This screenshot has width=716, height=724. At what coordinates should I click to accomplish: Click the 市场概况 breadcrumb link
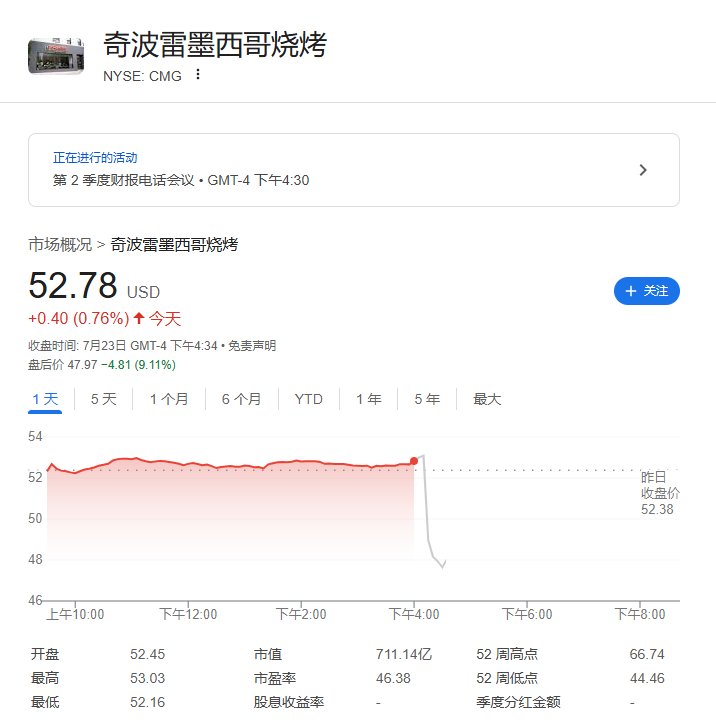(60, 244)
